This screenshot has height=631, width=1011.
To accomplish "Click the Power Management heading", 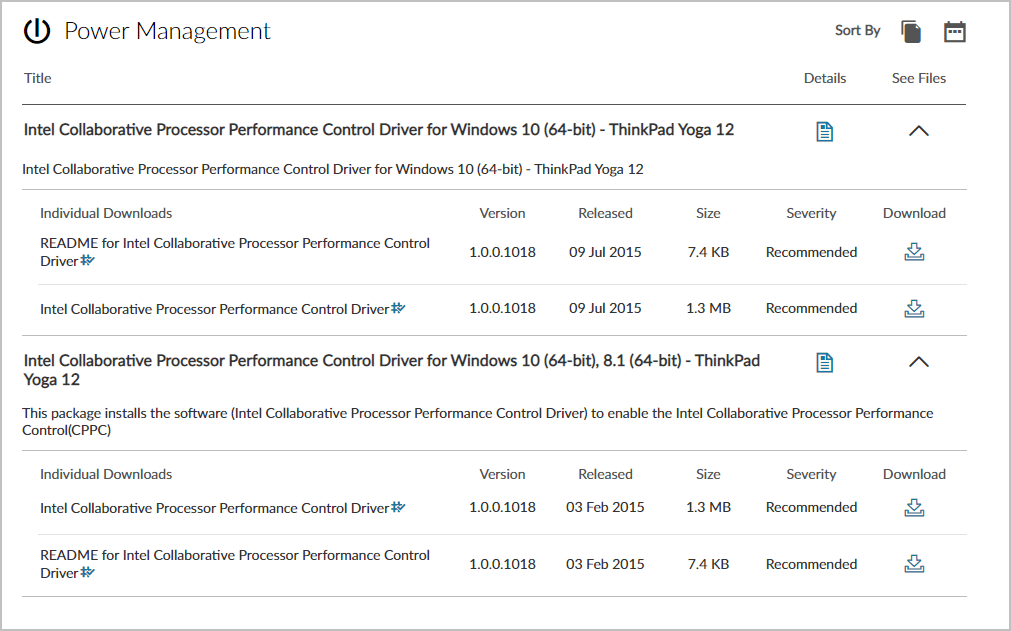I will (x=167, y=31).
